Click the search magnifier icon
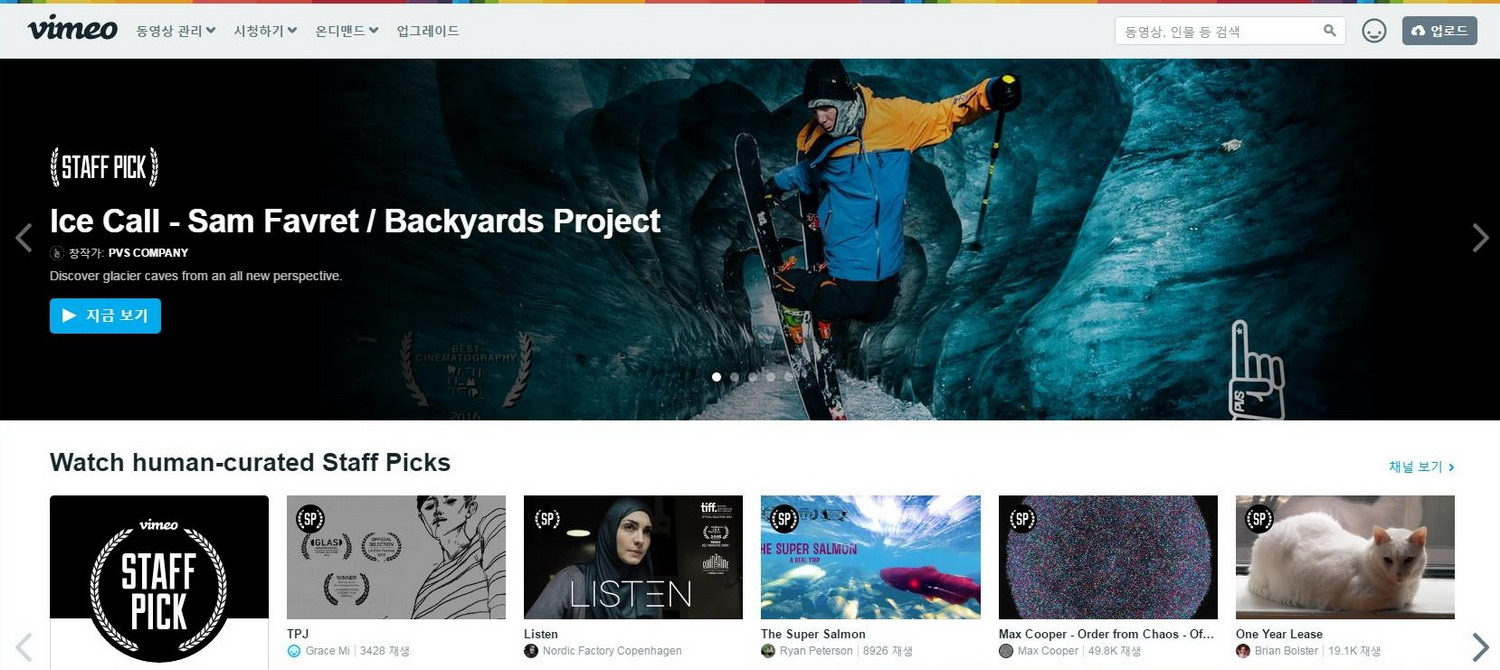This screenshot has width=1500, height=670. click(1329, 30)
